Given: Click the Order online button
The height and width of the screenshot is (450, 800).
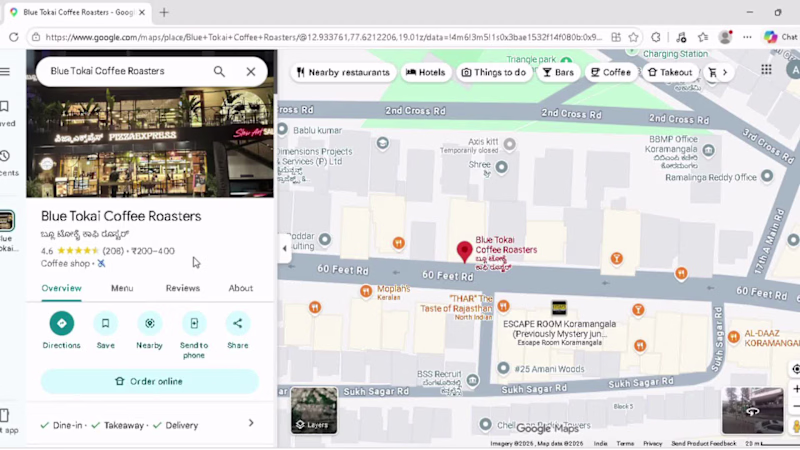Looking at the screenshot, I should pos(149,382).
